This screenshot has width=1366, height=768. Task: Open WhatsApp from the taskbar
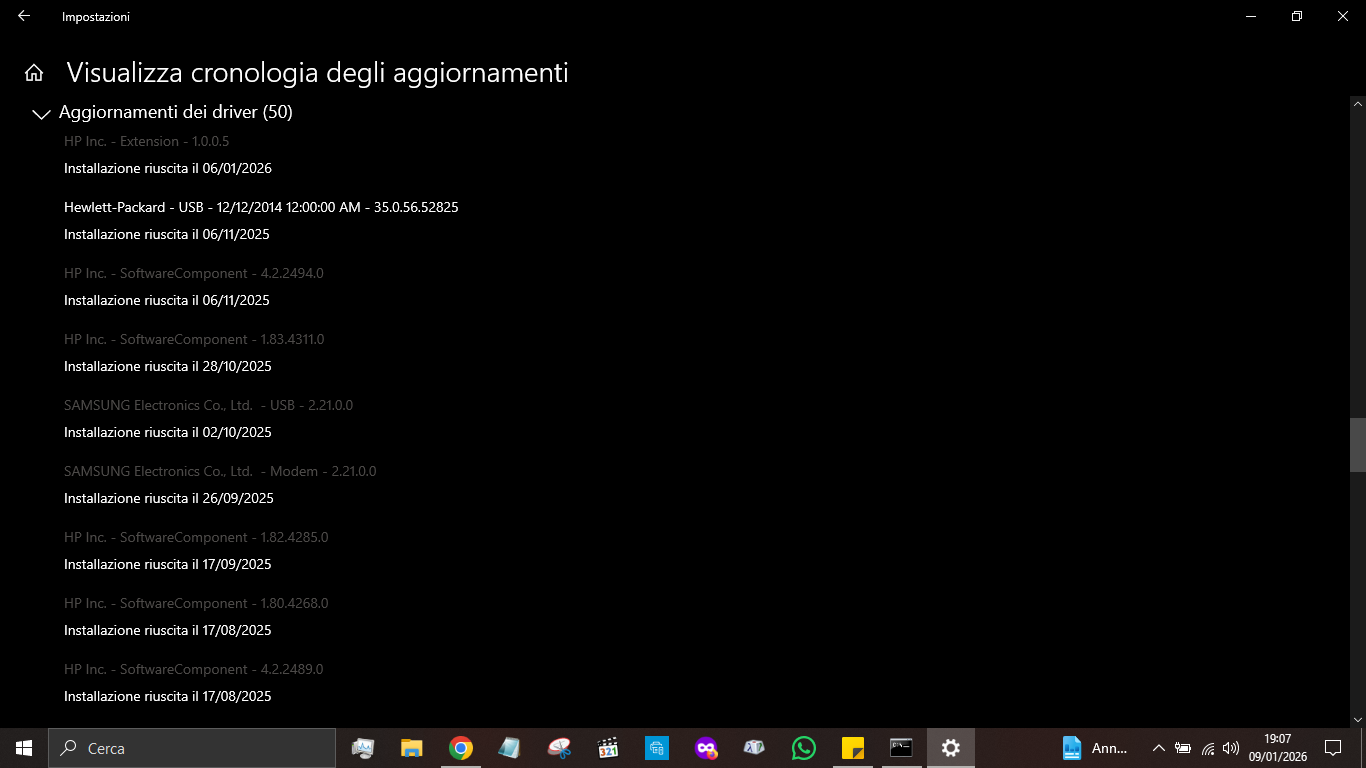804,748
